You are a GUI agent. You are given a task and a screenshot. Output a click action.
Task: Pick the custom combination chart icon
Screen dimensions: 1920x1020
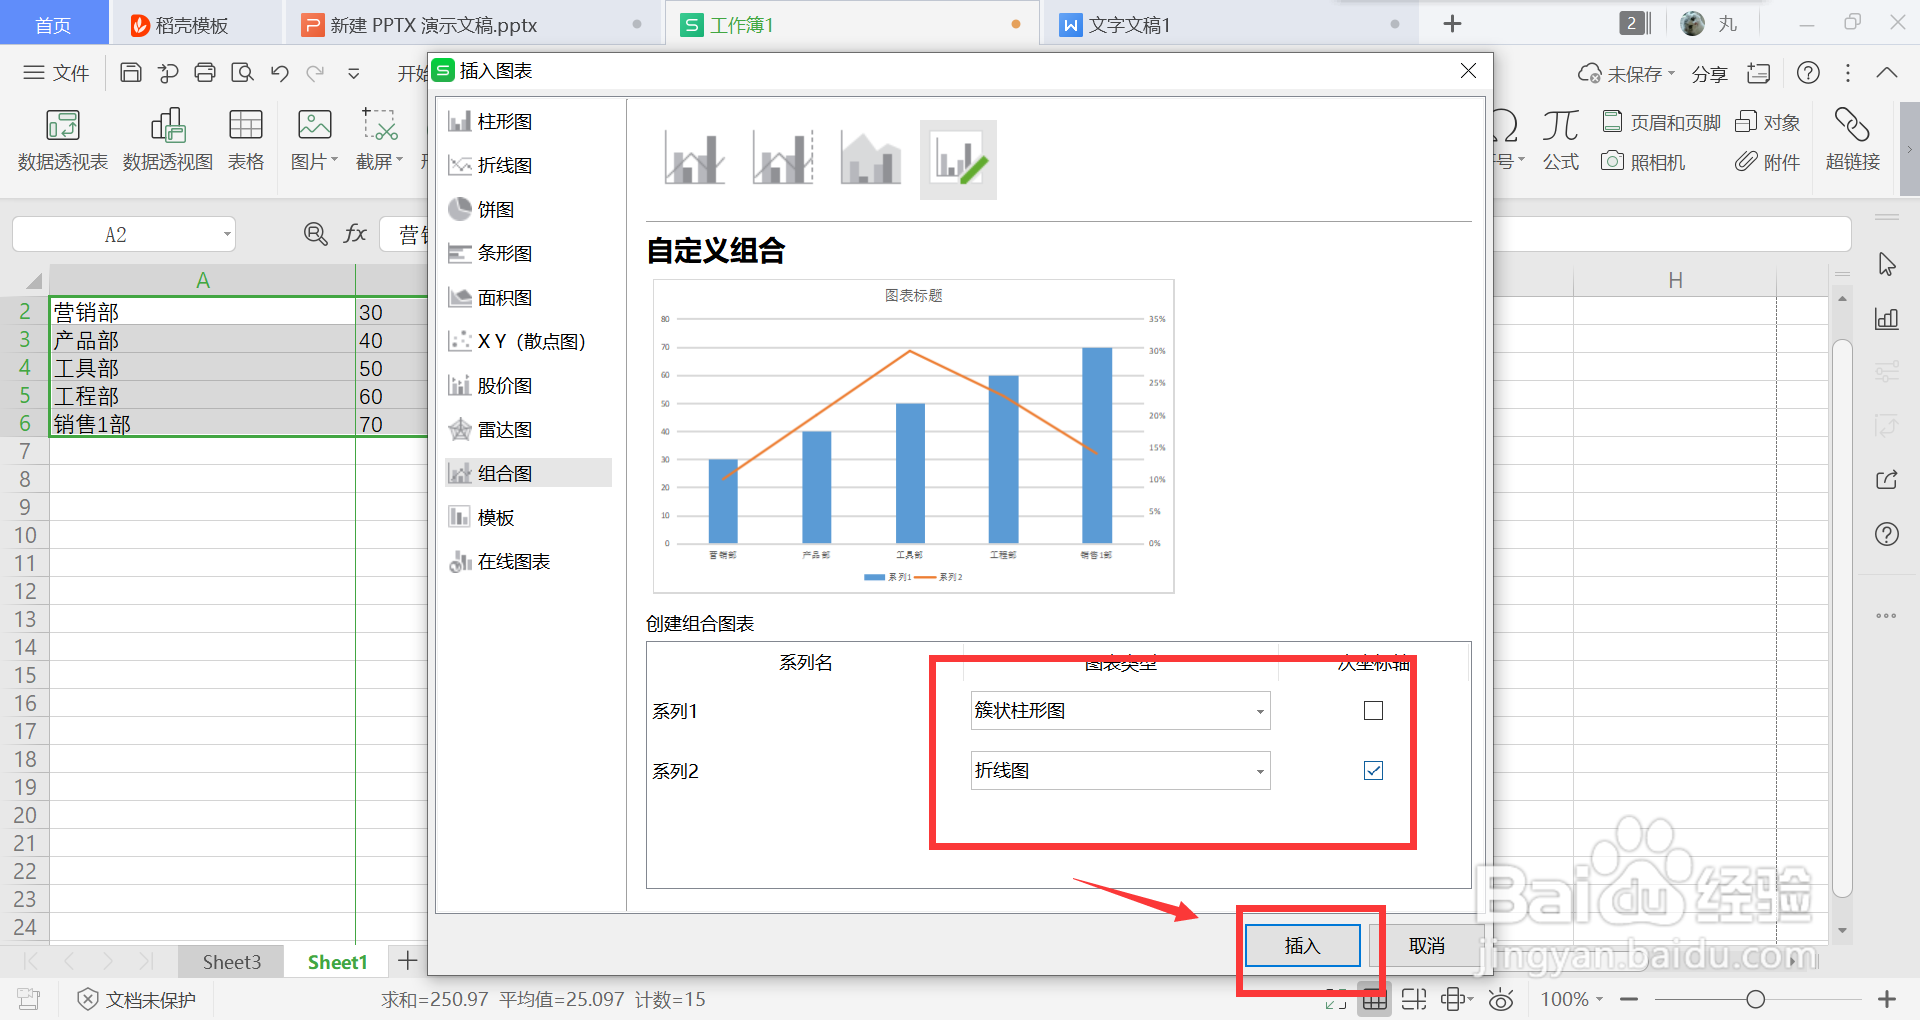958,160
